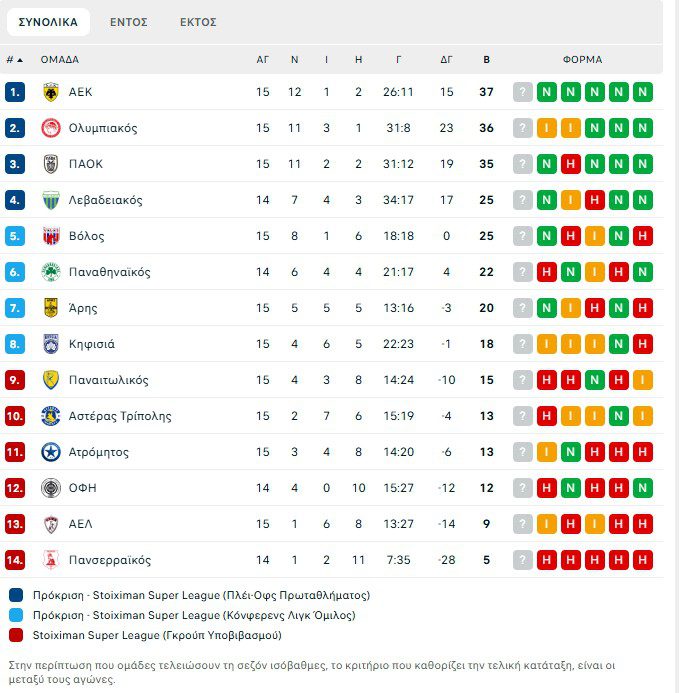The image size is (679, 693).
Task: Select the ΣΥΝΟΛΙΚΑ tab
Action: point(48,22)
